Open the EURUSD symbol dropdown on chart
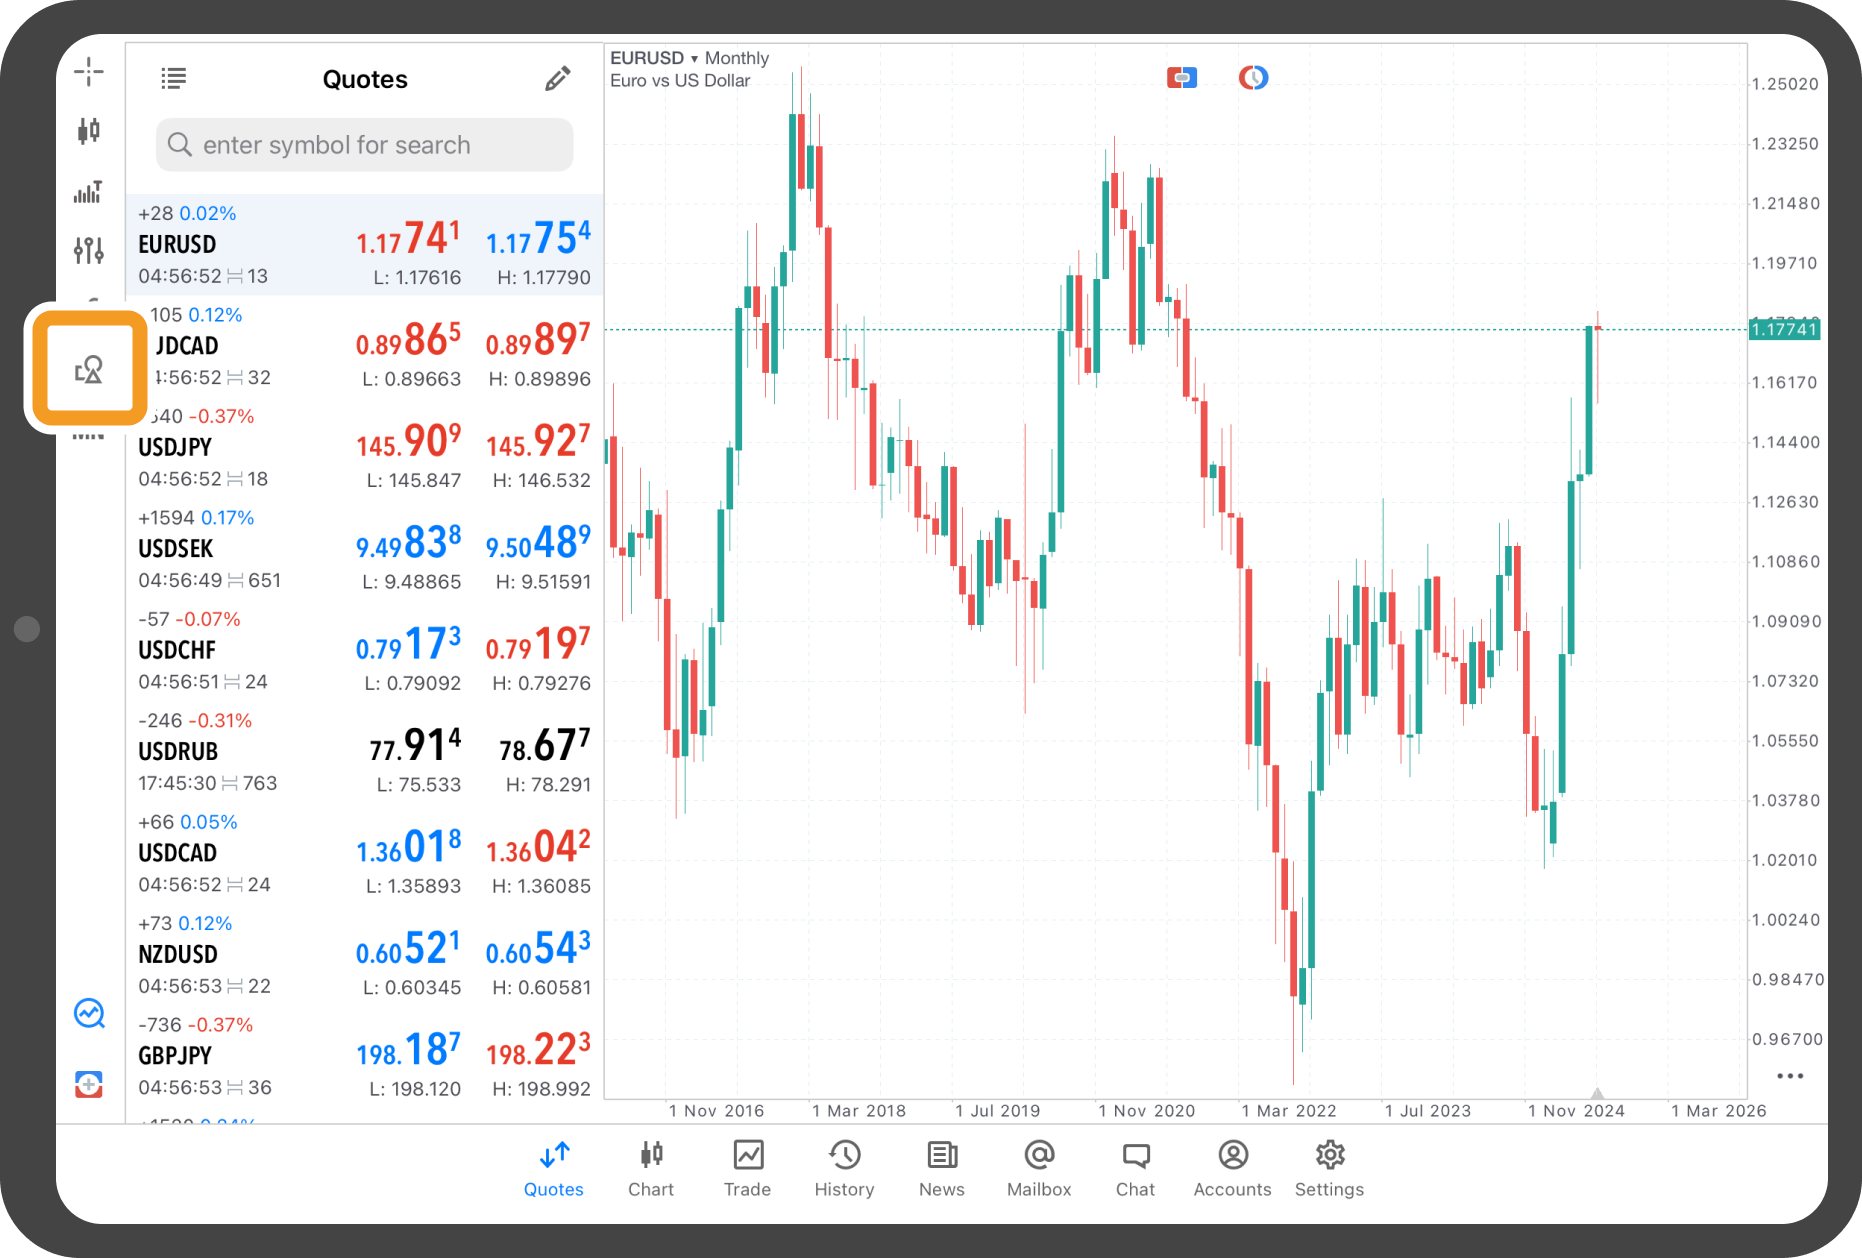Viewport: 1862px width, 1258px height. pos(654,58)
